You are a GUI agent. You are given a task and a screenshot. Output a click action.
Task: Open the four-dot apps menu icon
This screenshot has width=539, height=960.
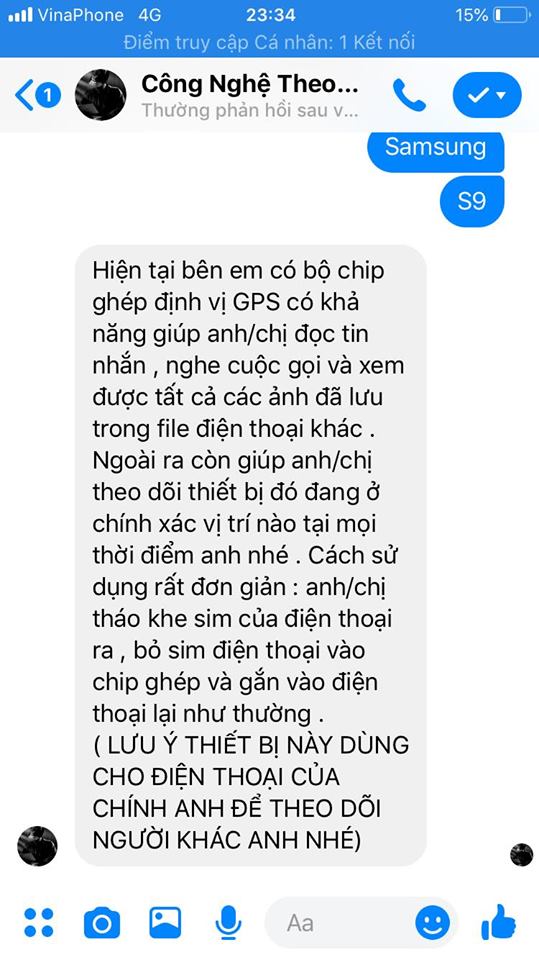point(39,922)
